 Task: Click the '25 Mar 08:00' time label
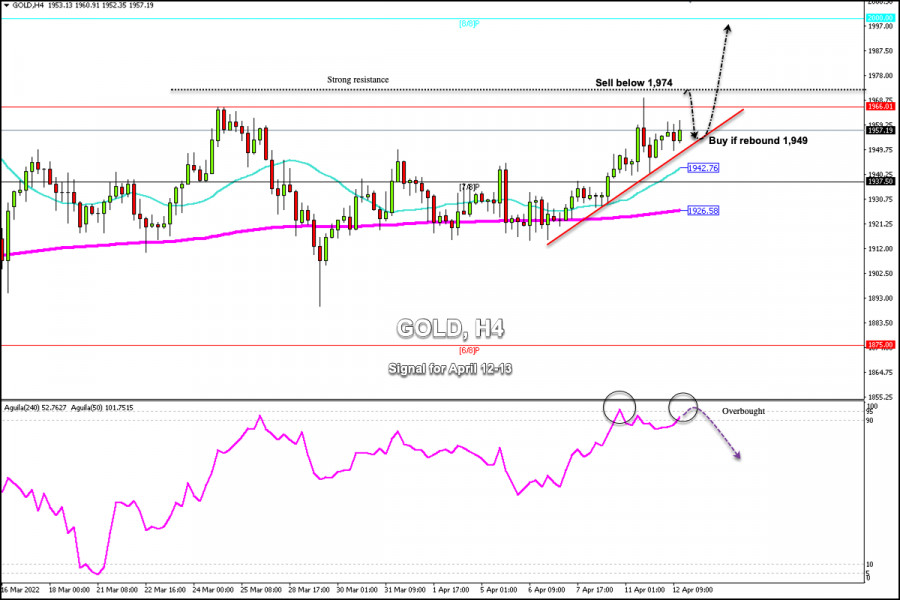pyautogui.click(x=261, y=590)
